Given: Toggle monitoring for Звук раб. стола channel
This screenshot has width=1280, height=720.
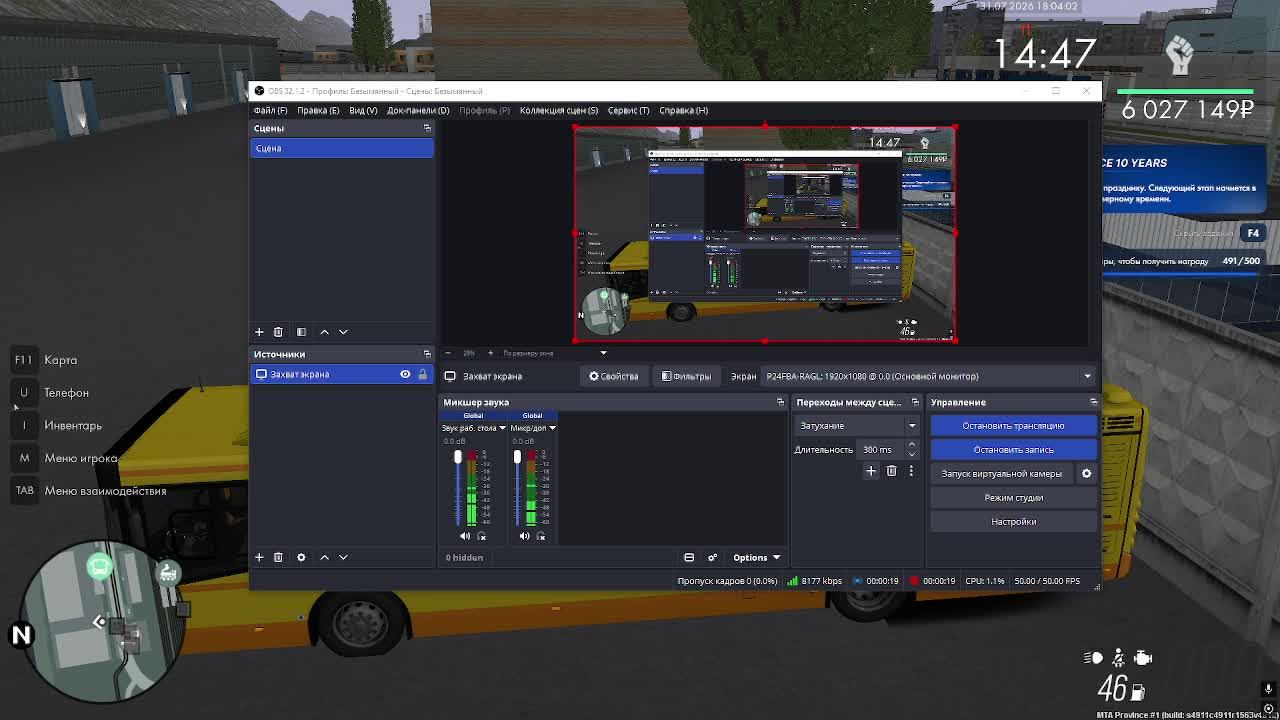Looking at the screenshot, I should [482, 536].
